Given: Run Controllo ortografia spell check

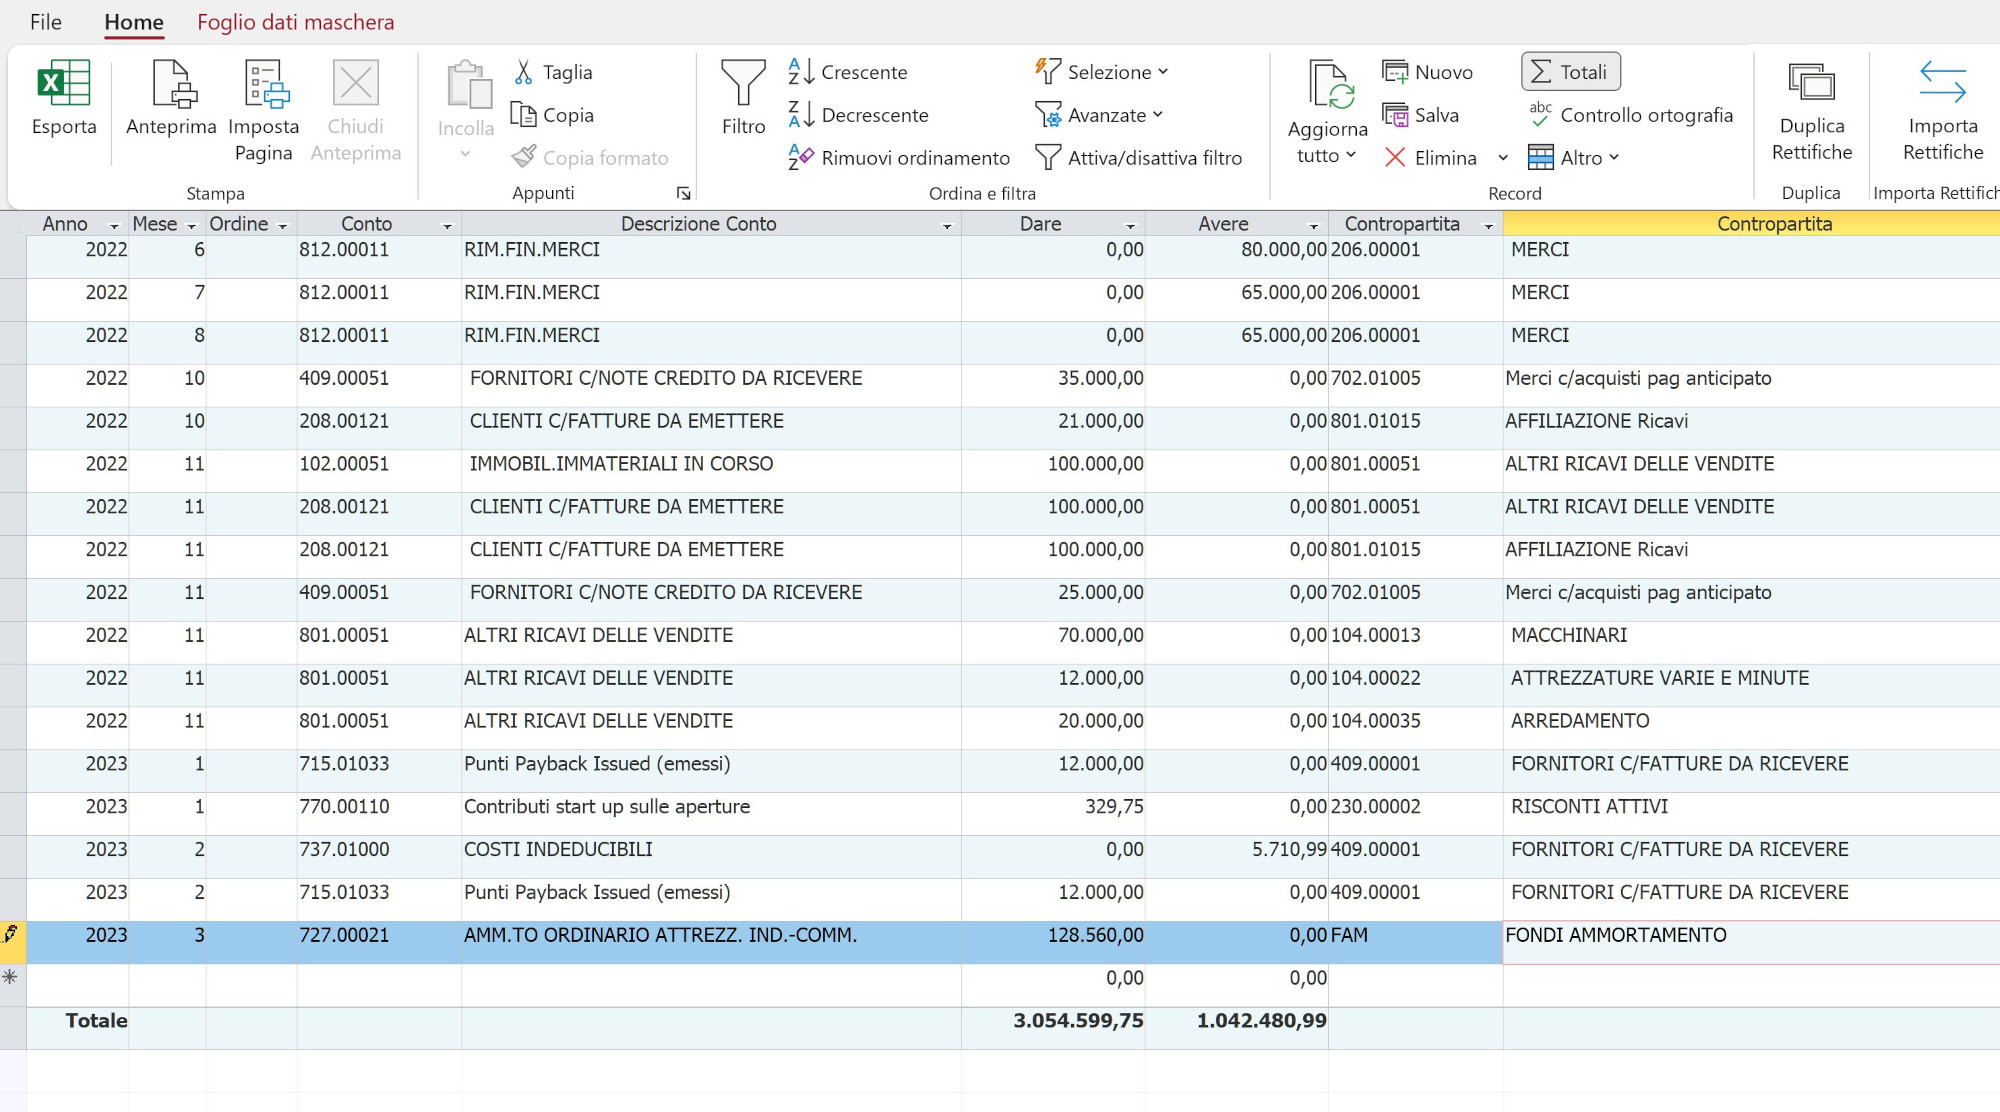Looking at the screenshot, I should click(x=1631, y=115).
